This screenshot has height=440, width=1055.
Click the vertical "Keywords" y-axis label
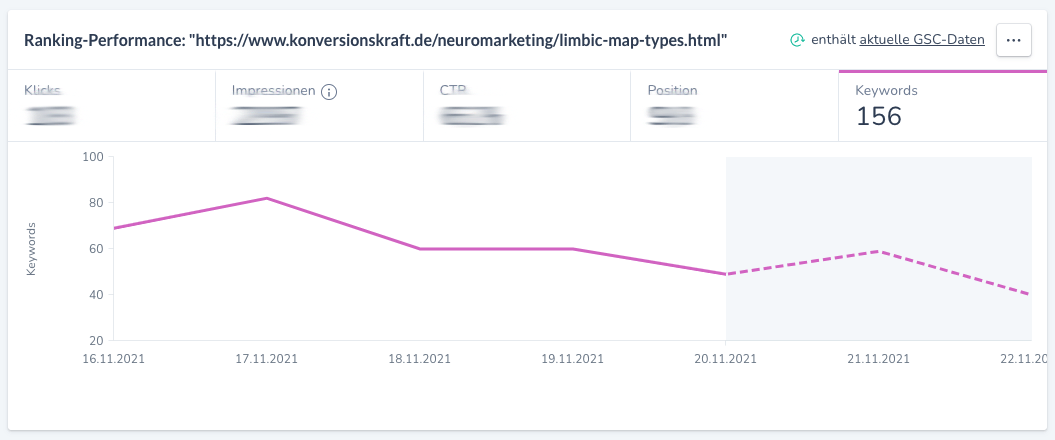(x=31, y=249)
